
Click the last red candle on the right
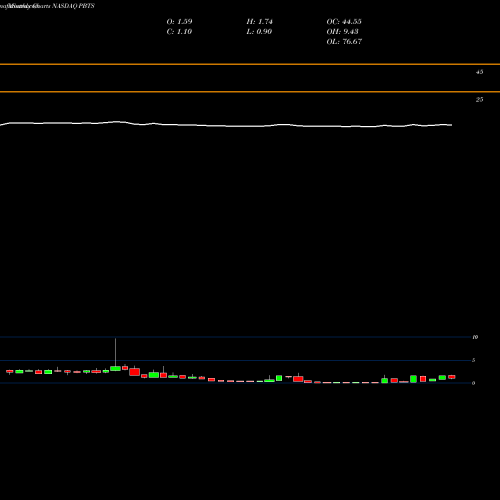[452, 377]
